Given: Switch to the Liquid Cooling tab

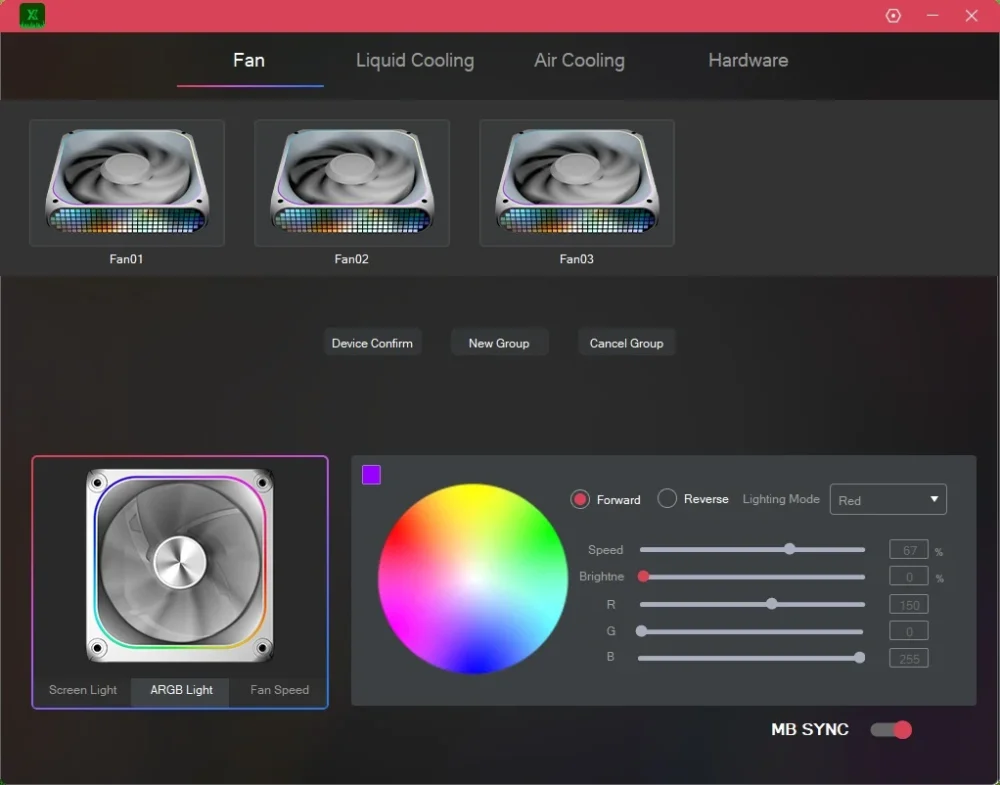Looking at the screenshot, I should 415,61.
